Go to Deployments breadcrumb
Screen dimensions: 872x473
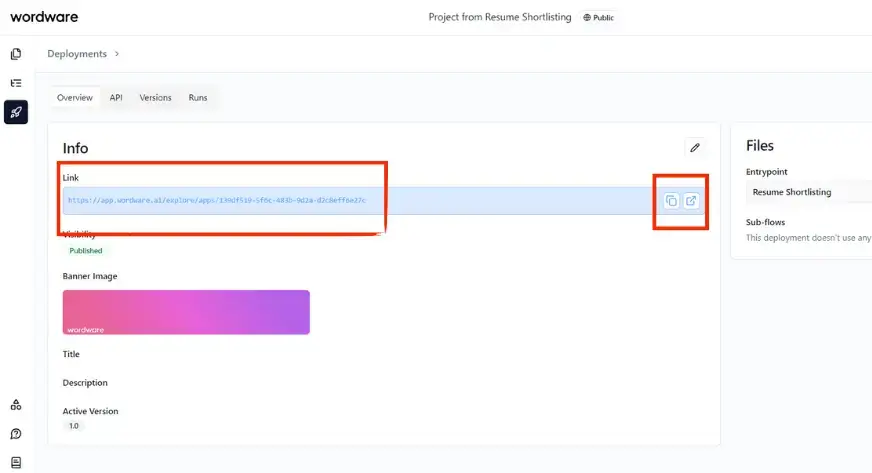[77, 54]
